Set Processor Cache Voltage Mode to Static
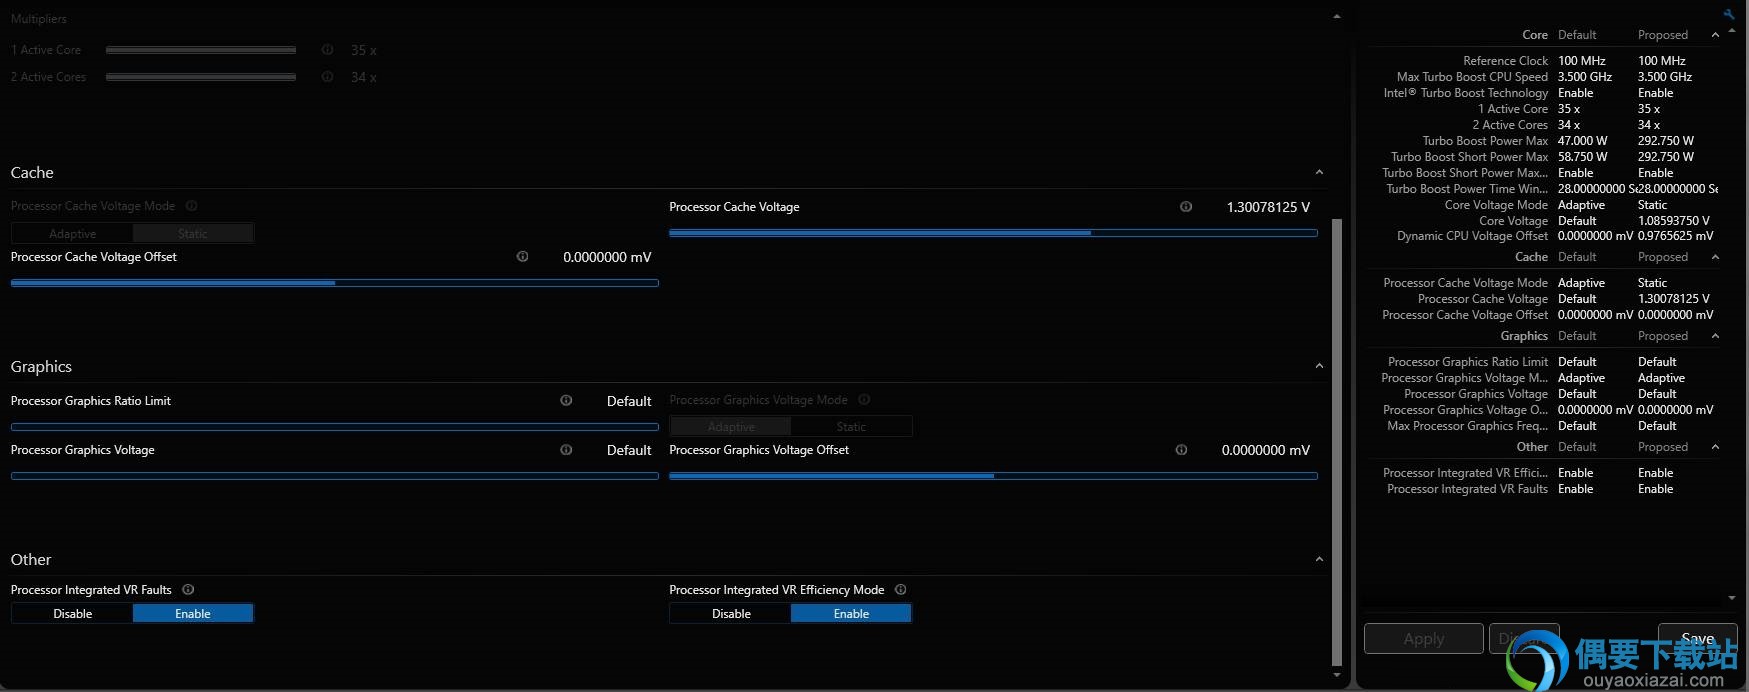This screenshot has width=1749, height=692. (193, 234)
